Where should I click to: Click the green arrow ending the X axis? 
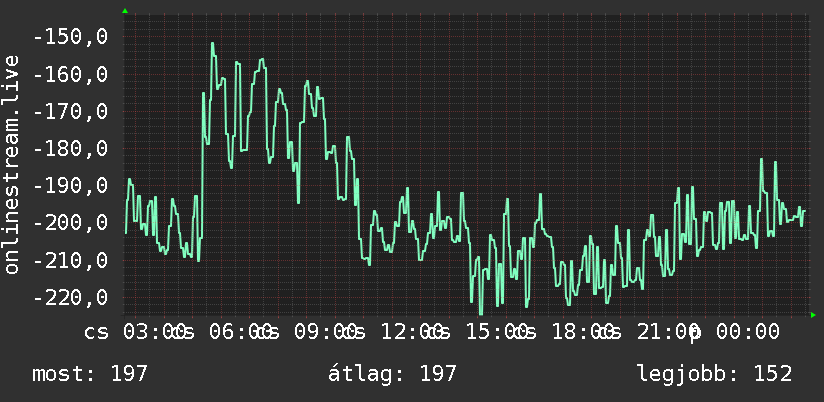813,315
